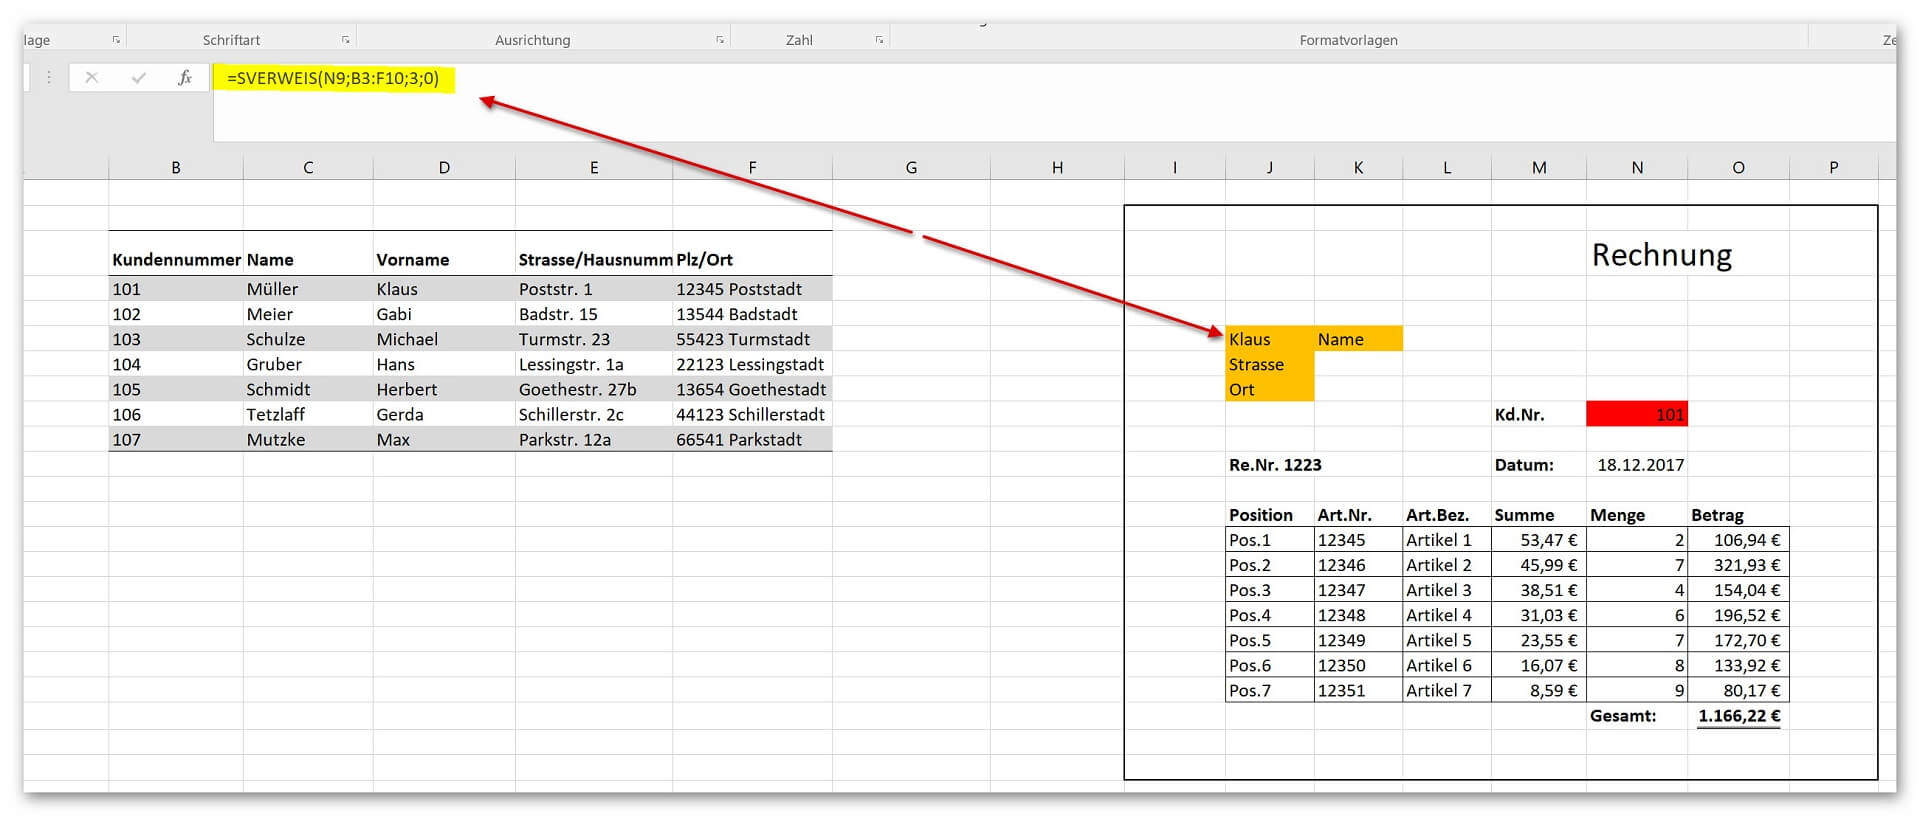Open Zahl dialog launcher arrow
The image size is (1920, 816).
coord(879,40)
